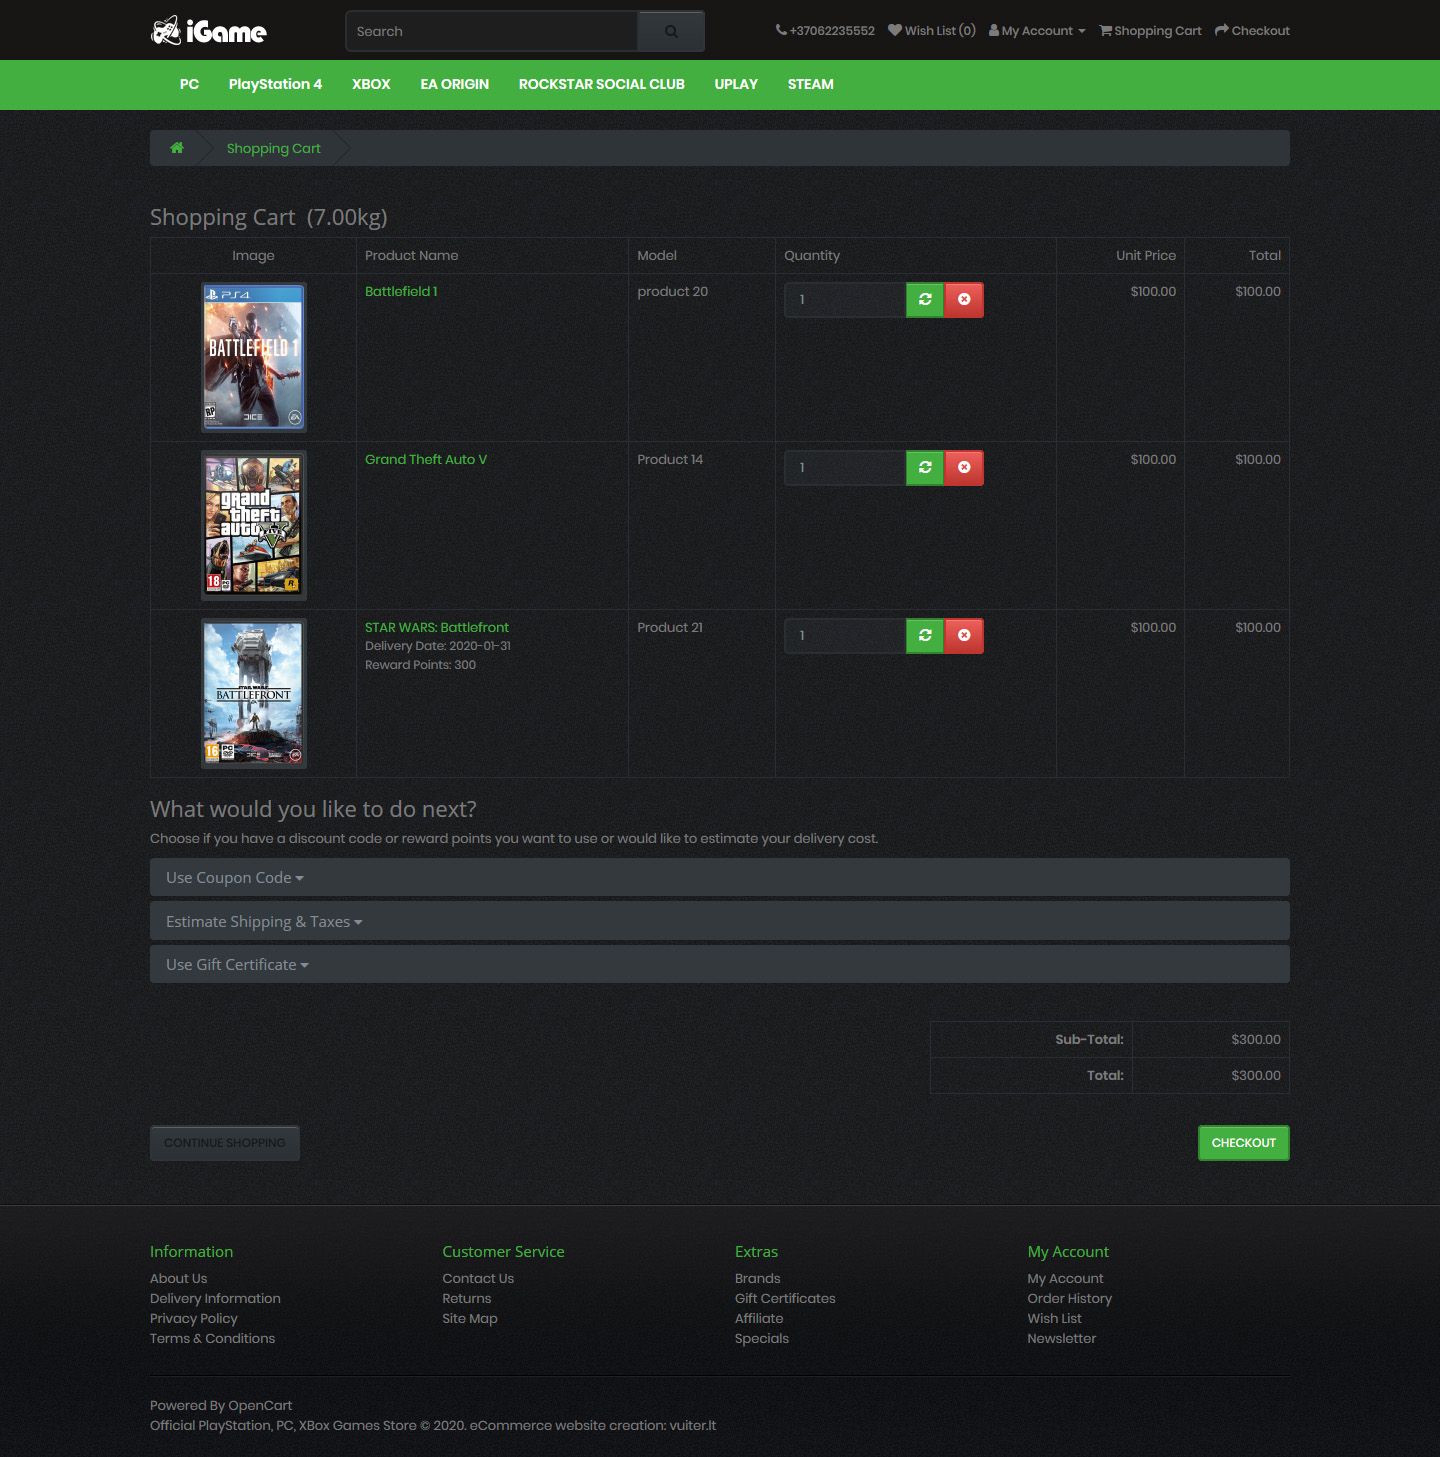
Task: Open Order History footer link
Action: tap(1070, 1298)
